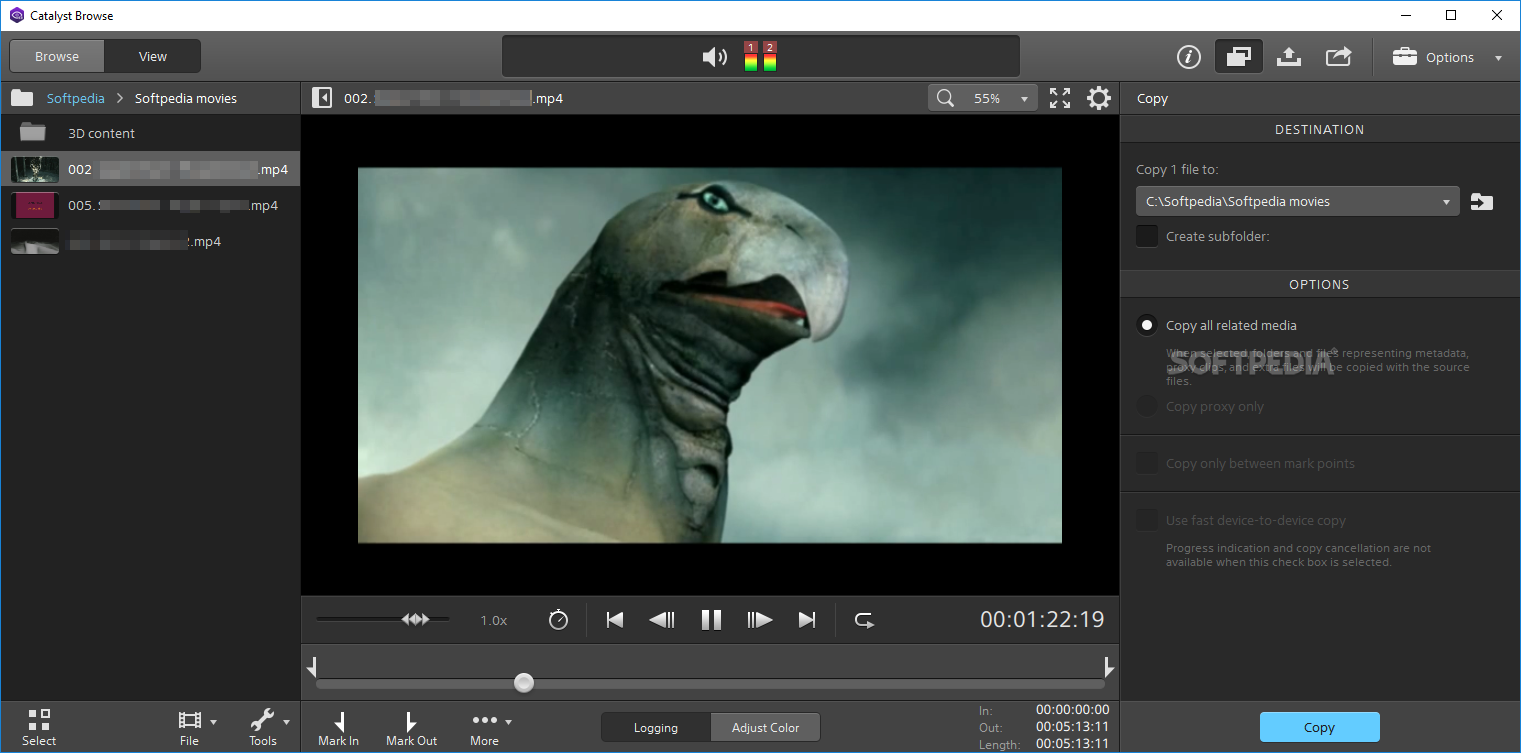
Task: Browse for destination folder
Action: pyautogui.click(x=1482, y=202)
